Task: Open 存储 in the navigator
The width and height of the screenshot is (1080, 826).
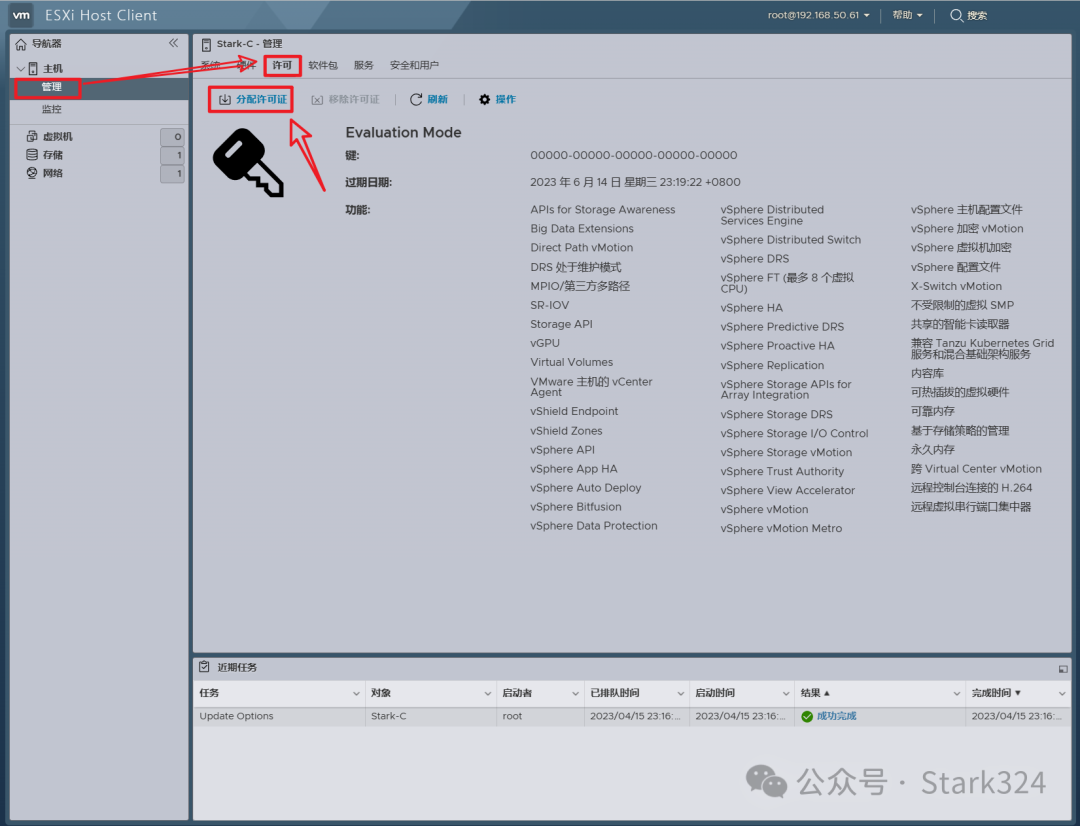Action: tap(53, 155)
